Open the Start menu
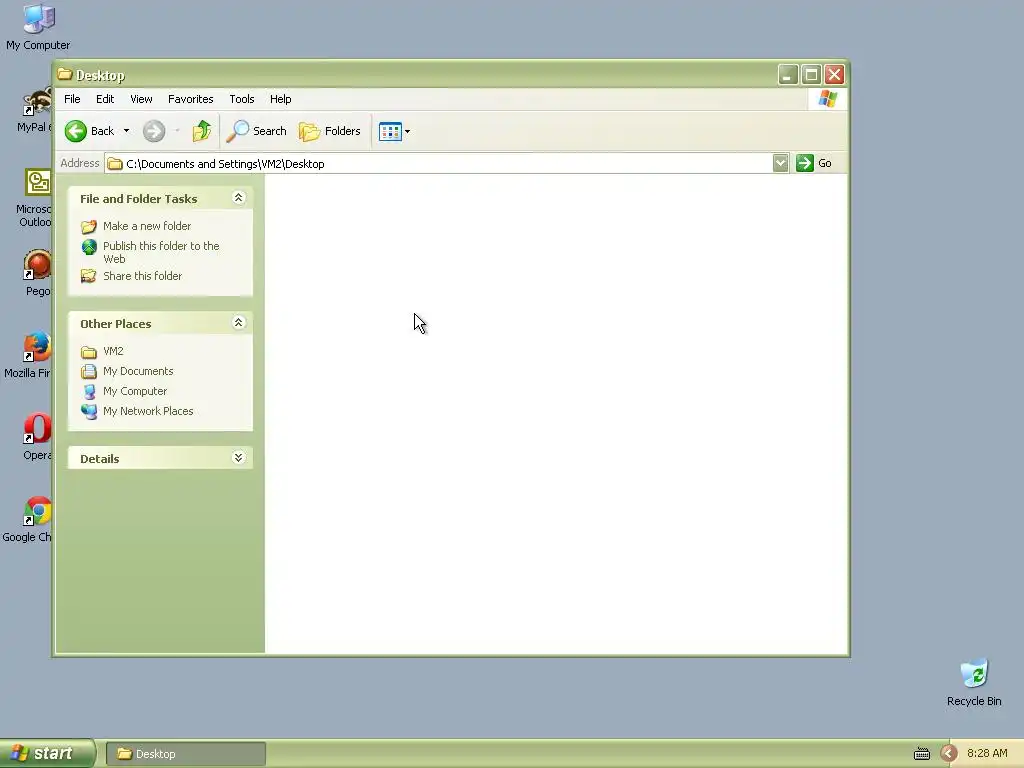Image resolution: width=1024 pixels, height=768 pixels. (47, 754)
